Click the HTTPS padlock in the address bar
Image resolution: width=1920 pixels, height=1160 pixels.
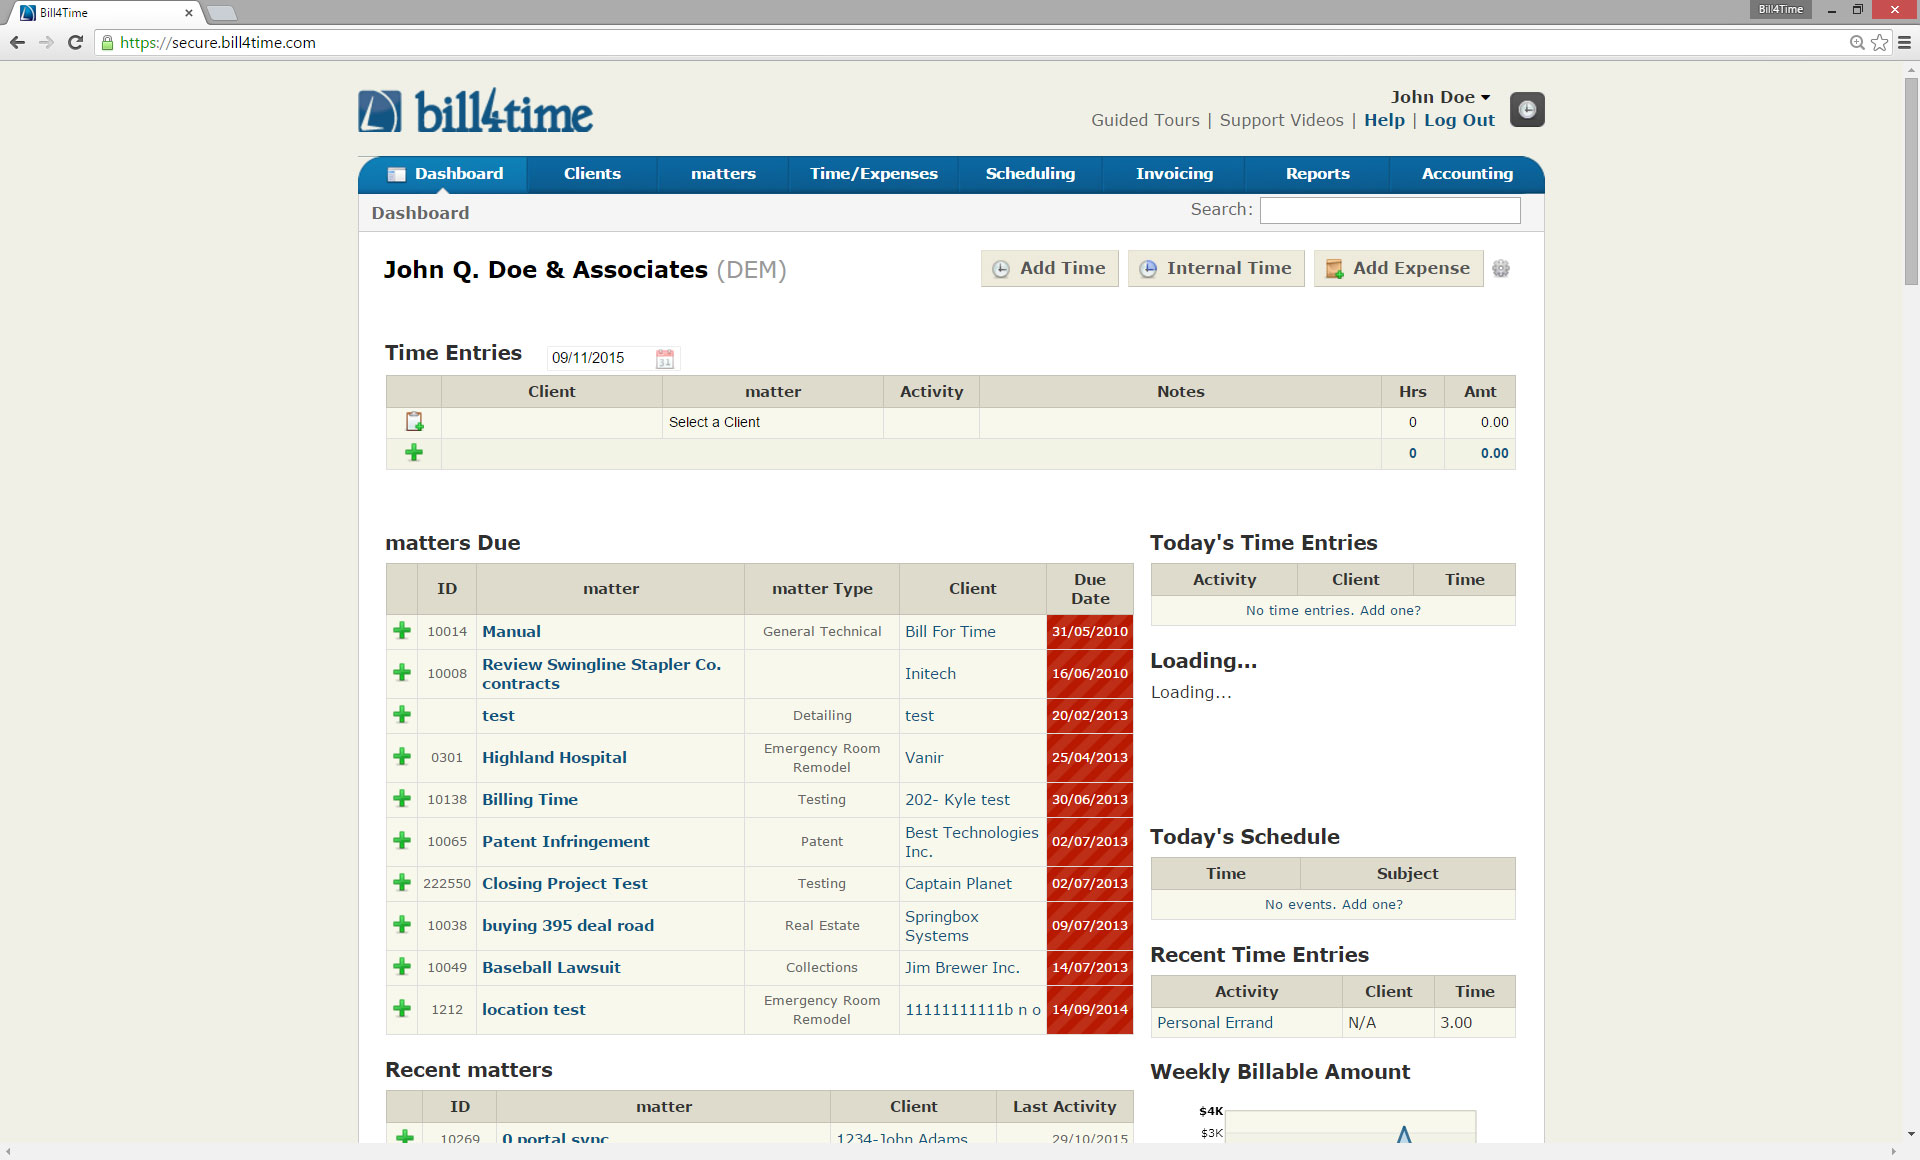105,43
